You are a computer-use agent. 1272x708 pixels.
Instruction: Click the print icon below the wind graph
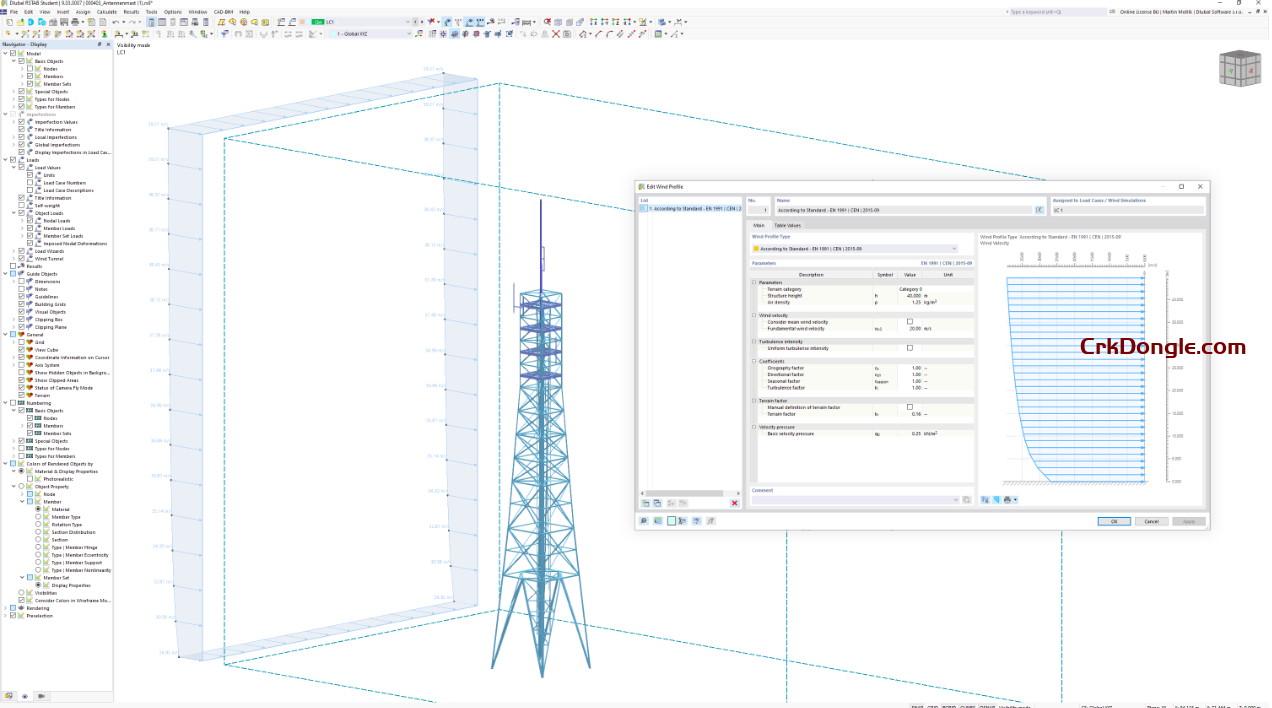point(1009,499)
